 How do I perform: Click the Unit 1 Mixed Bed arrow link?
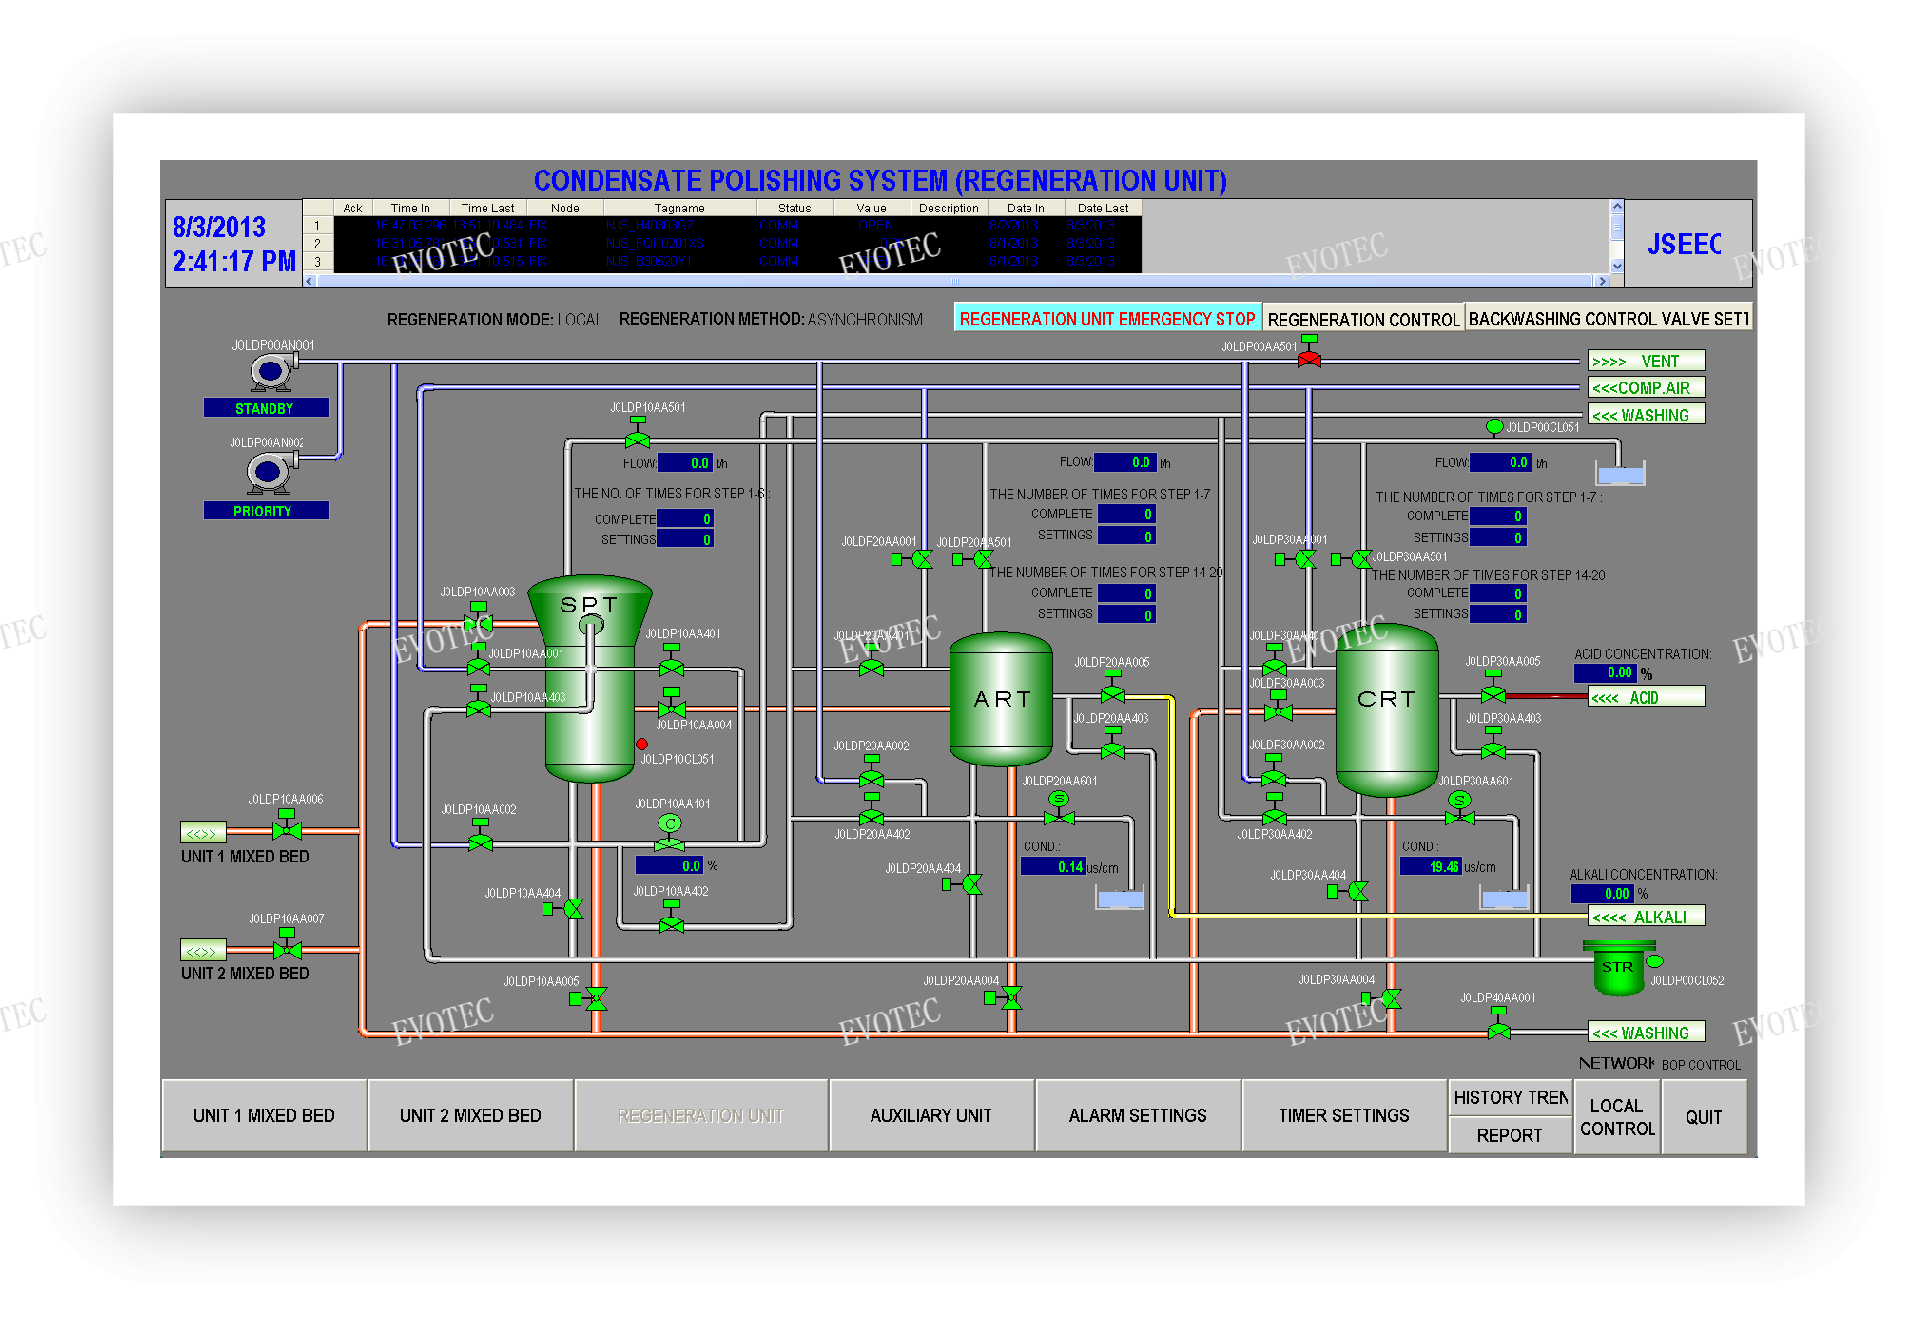[x=203, y=833]
